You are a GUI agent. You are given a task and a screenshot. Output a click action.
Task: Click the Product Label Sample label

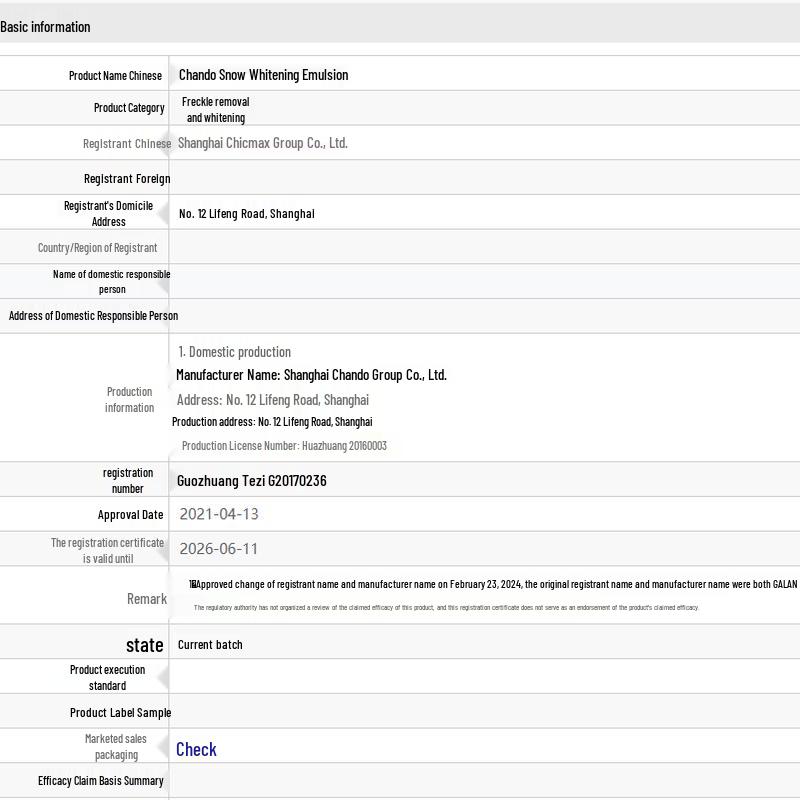coord(120,713)
